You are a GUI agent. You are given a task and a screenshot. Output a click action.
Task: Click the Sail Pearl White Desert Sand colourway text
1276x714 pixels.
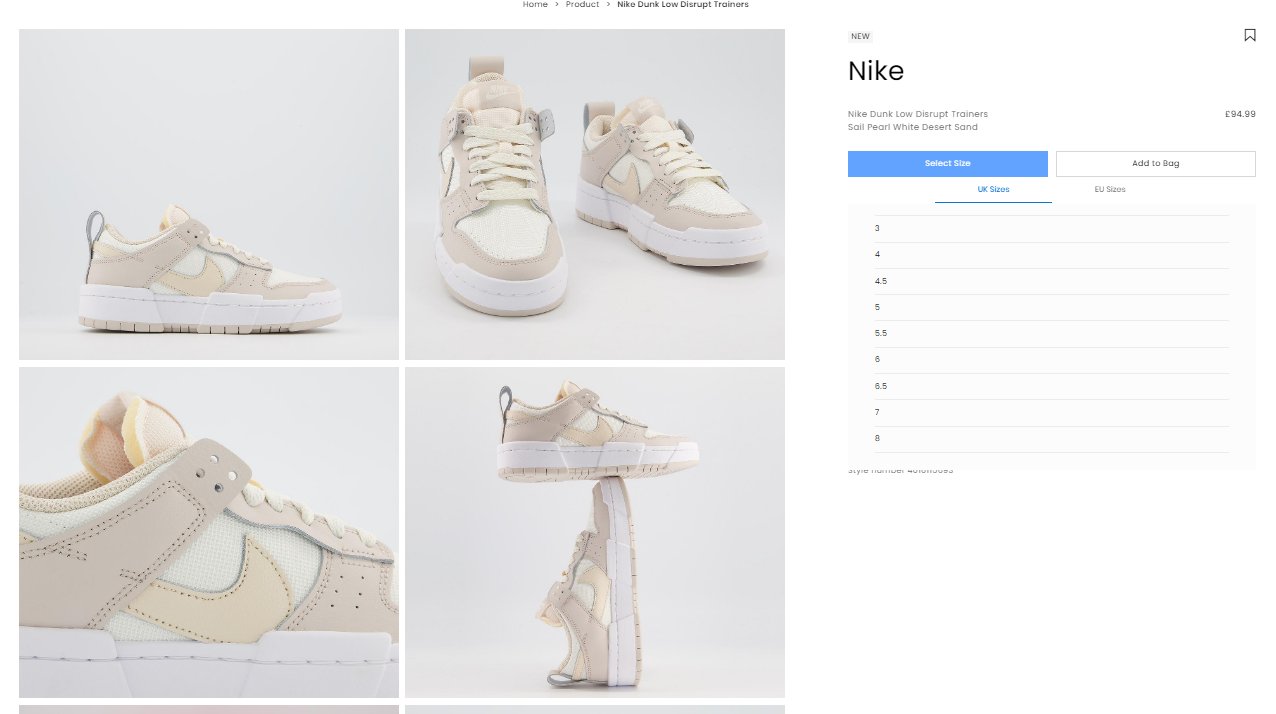pyautogui.click(x=913, y=127)
